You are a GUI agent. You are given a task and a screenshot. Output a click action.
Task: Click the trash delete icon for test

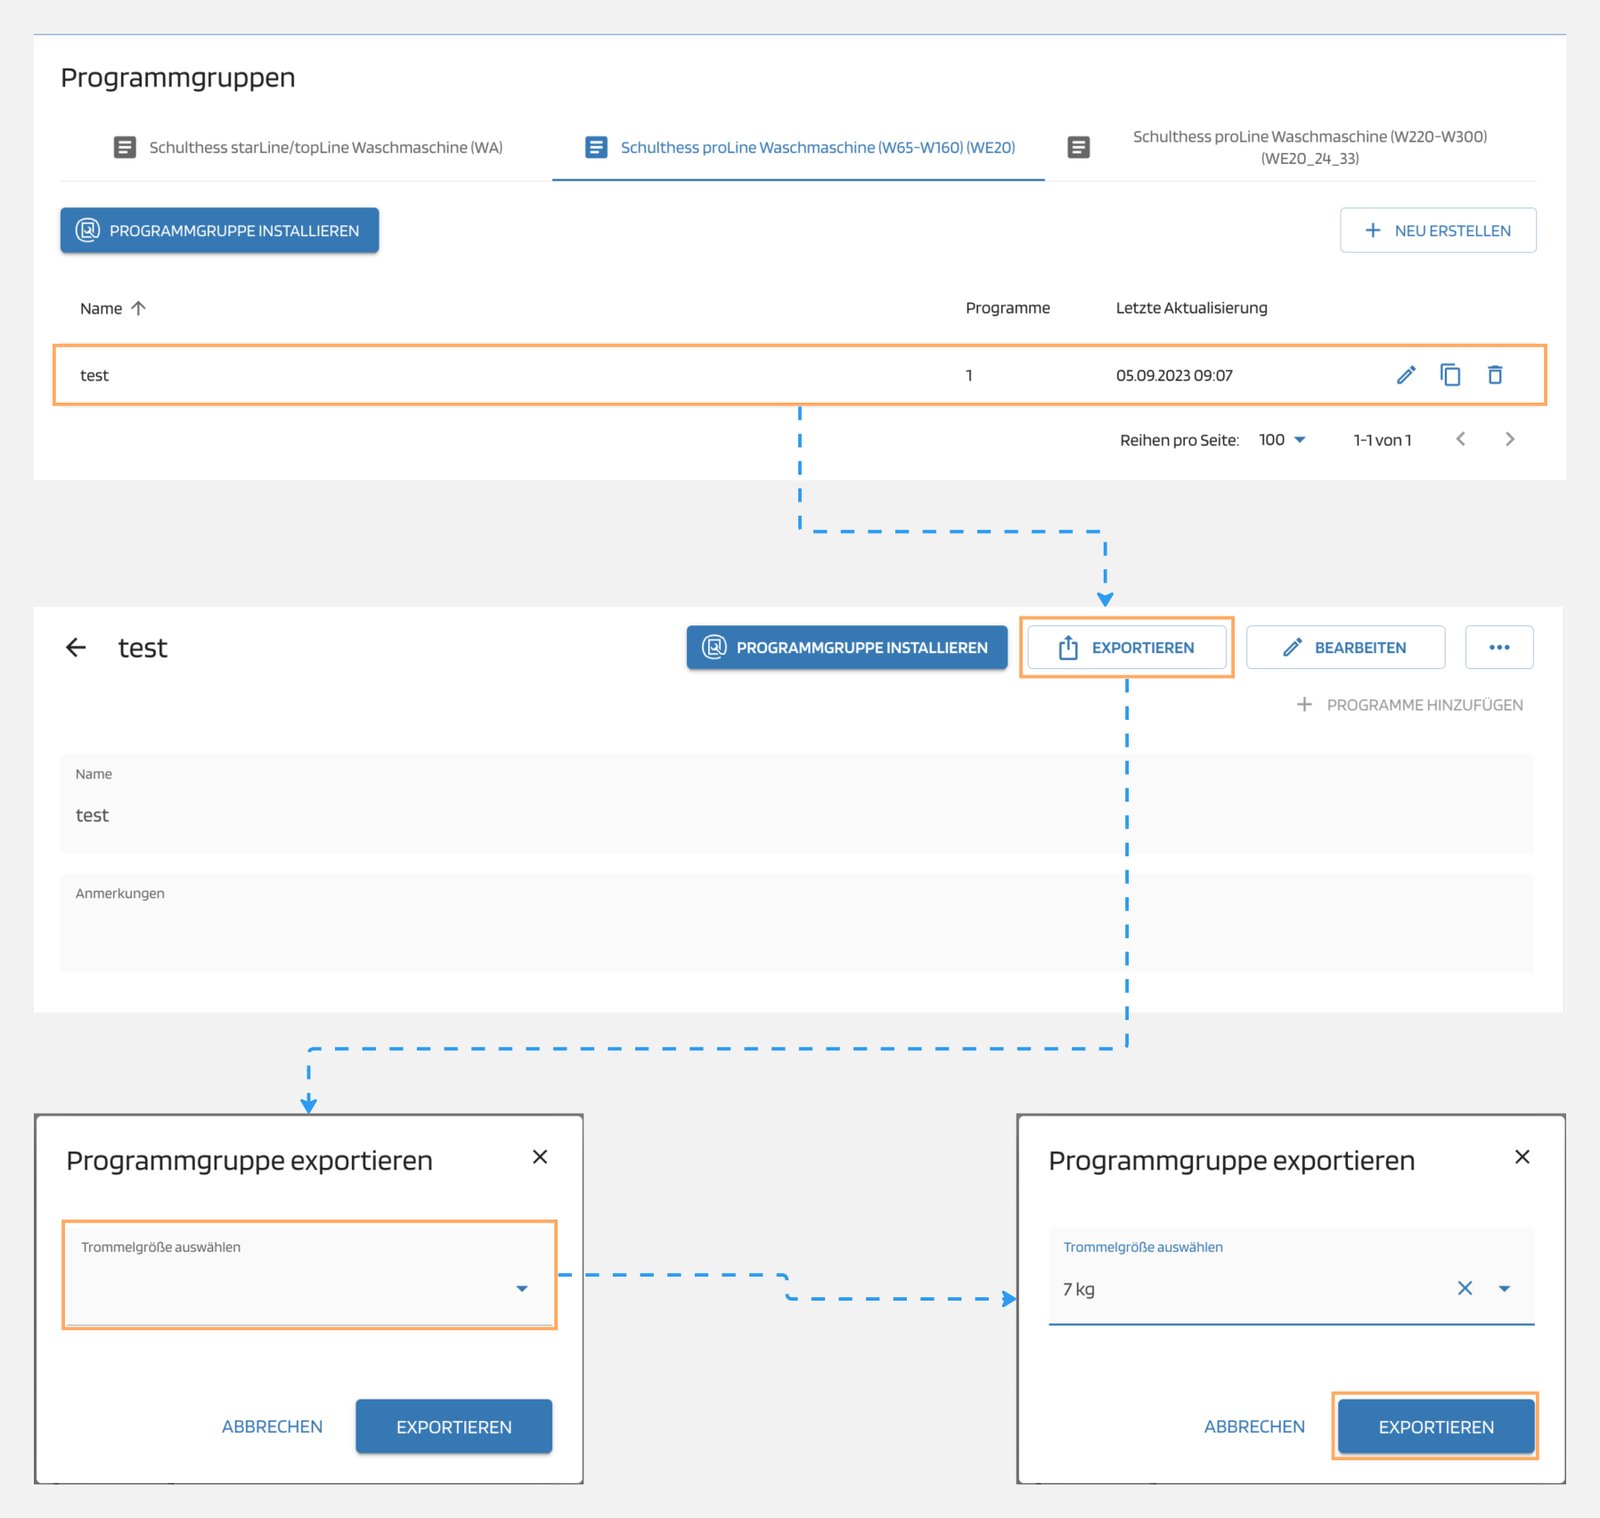tap(1495, 375)
